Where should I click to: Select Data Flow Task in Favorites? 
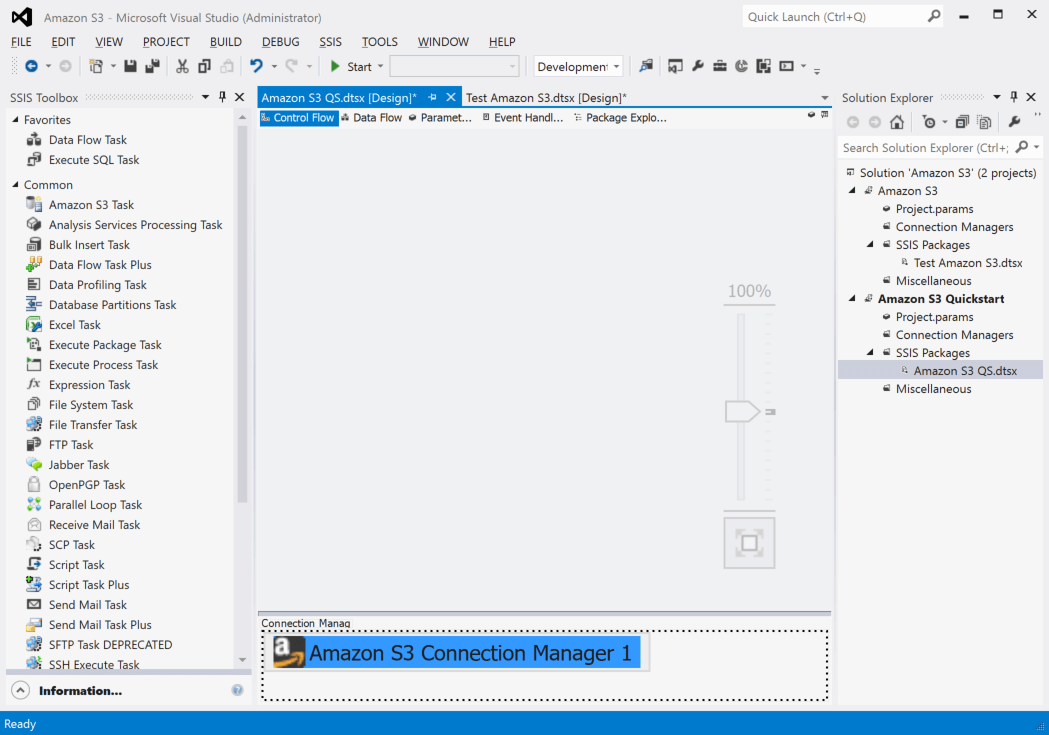[88, 140]
